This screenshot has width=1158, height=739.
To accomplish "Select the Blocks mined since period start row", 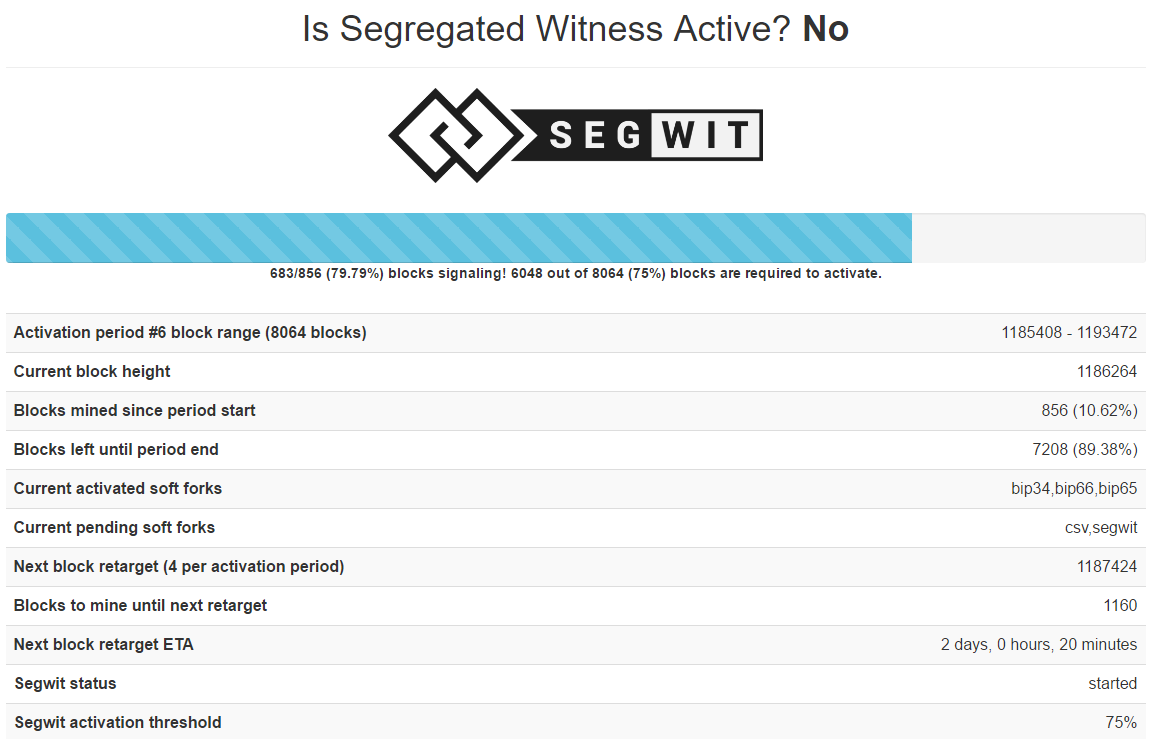I will tap(575, 411).
